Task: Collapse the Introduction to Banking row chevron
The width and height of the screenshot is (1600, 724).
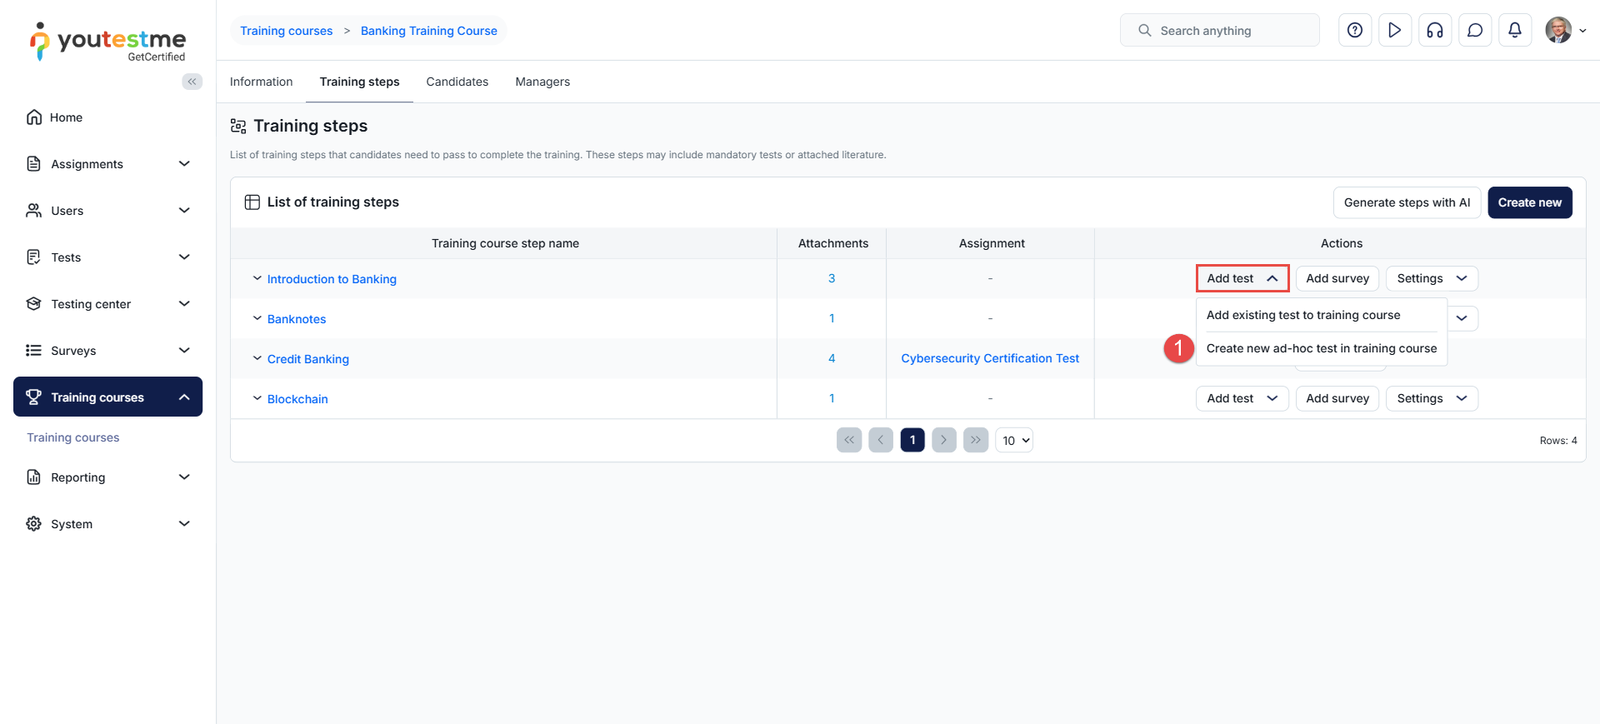Action: pyautogui.click(x=257, y=279)
